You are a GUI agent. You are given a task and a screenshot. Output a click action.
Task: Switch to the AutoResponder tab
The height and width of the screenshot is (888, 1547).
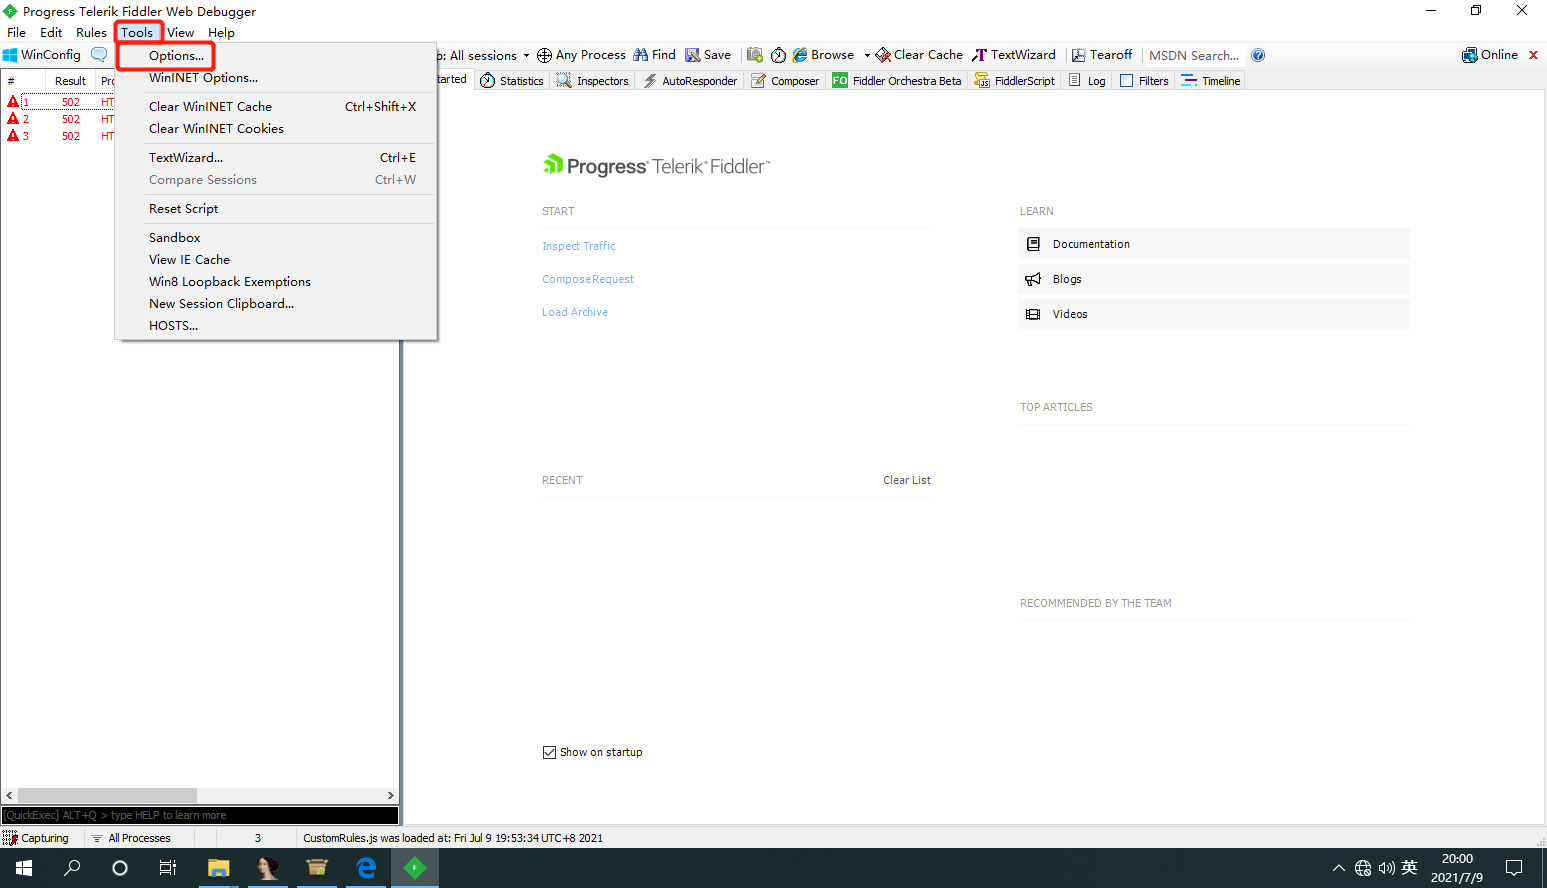tap(690, 81)
